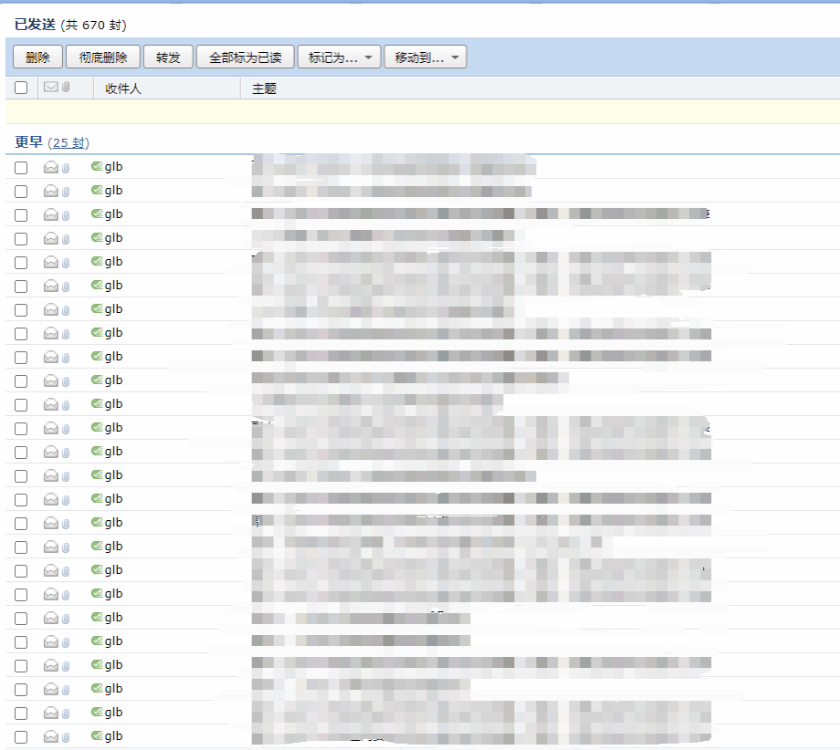840x750 pixels.
Task: Click the green status icon beside the first glb
Action: click(97, 166)
